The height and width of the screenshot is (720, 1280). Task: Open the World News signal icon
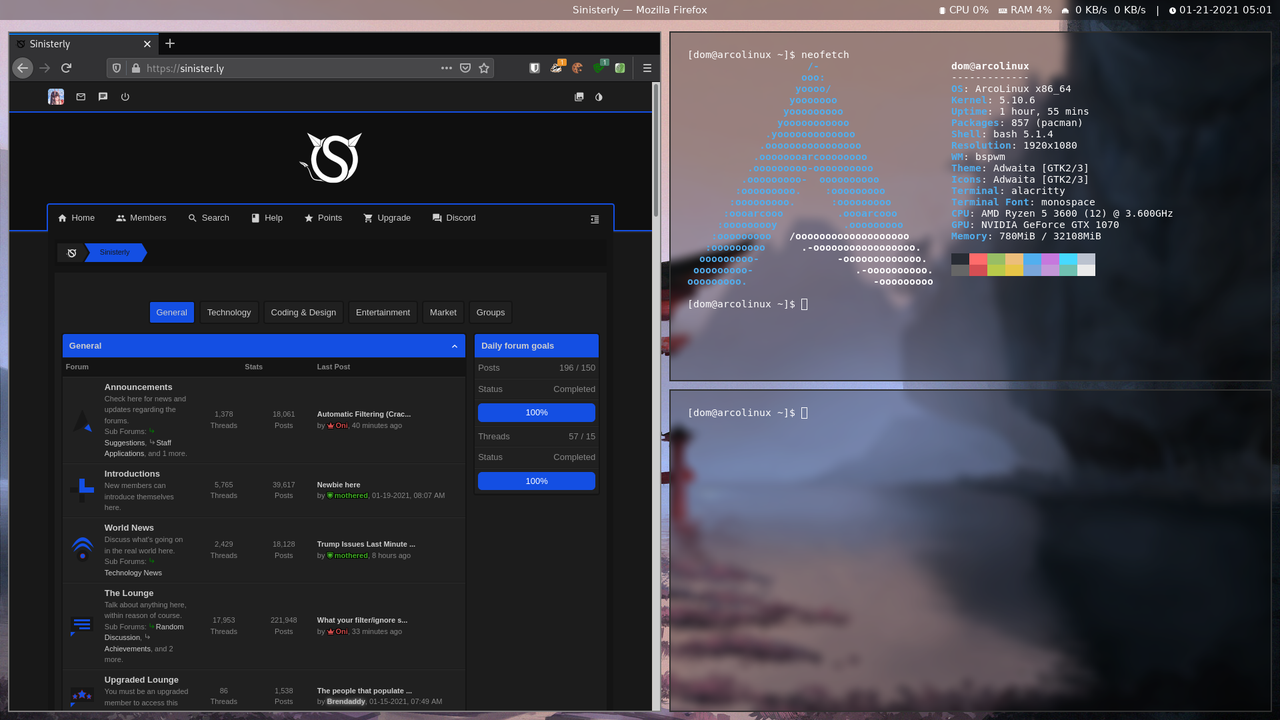(x=82, y=548)
